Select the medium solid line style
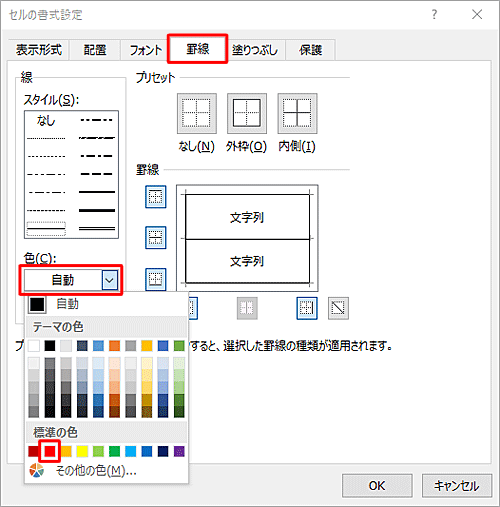 (97, 192)
